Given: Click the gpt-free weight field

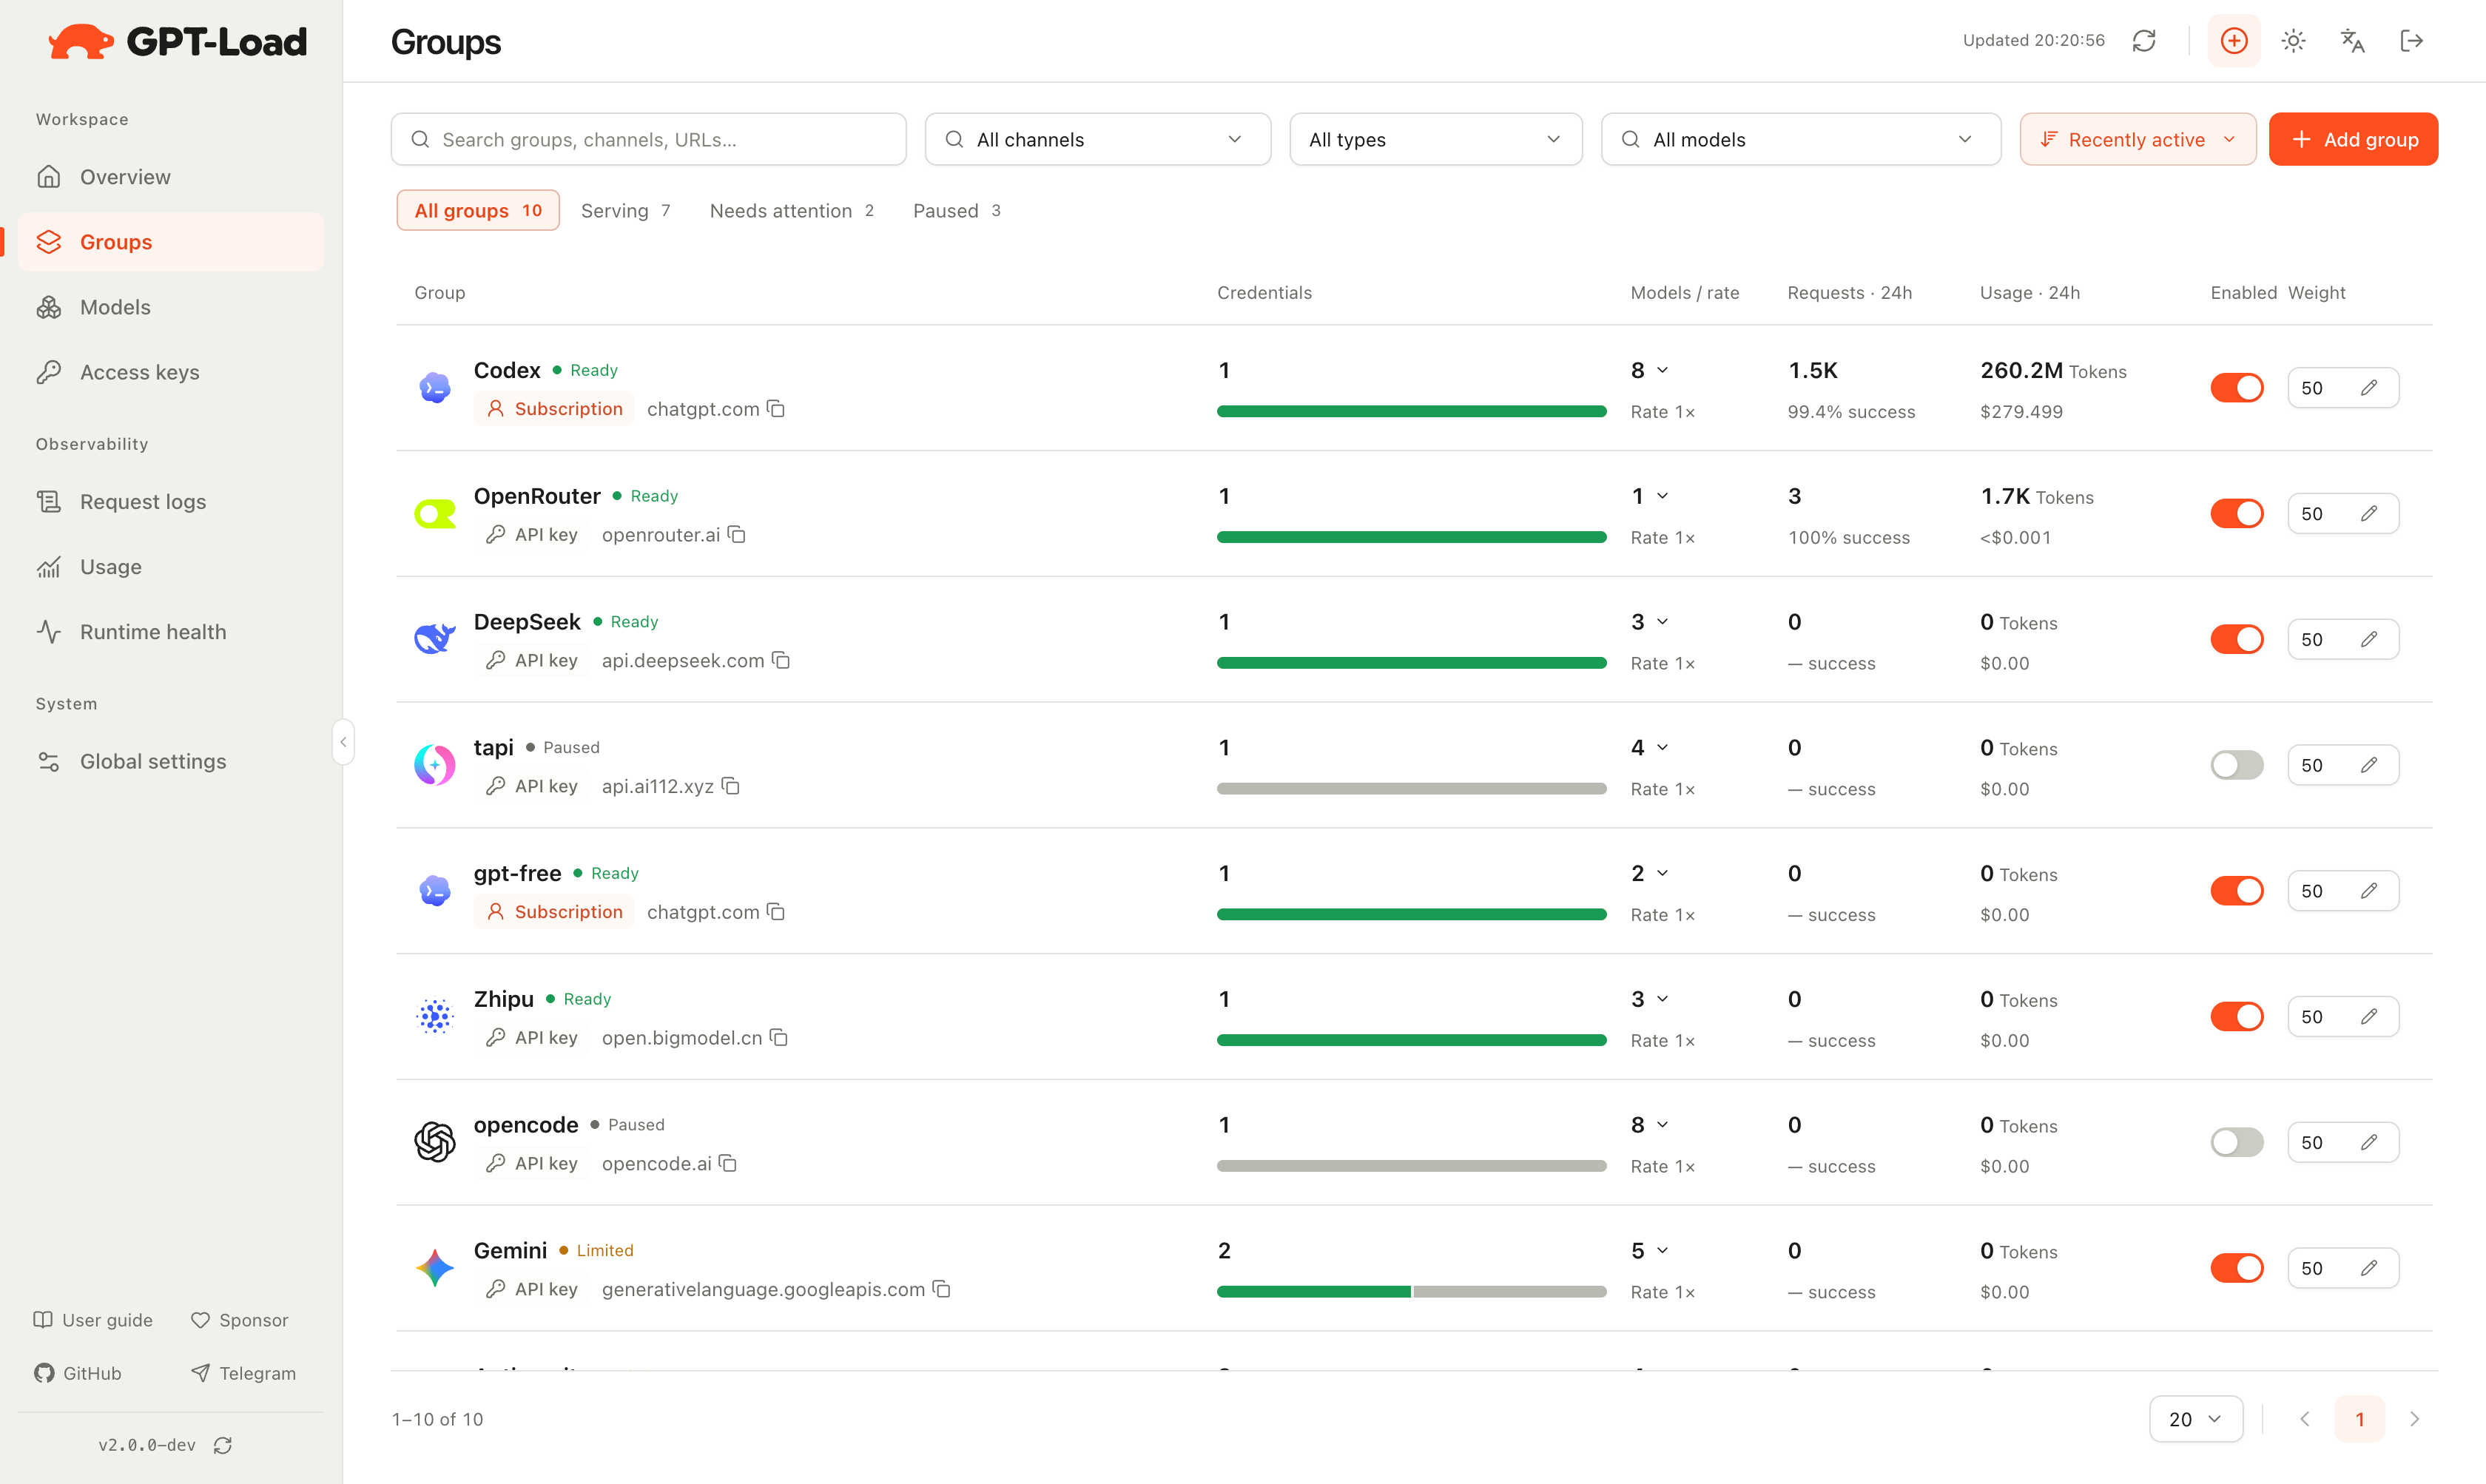Looking at the screenshot, I should [x=2343, y=891].
